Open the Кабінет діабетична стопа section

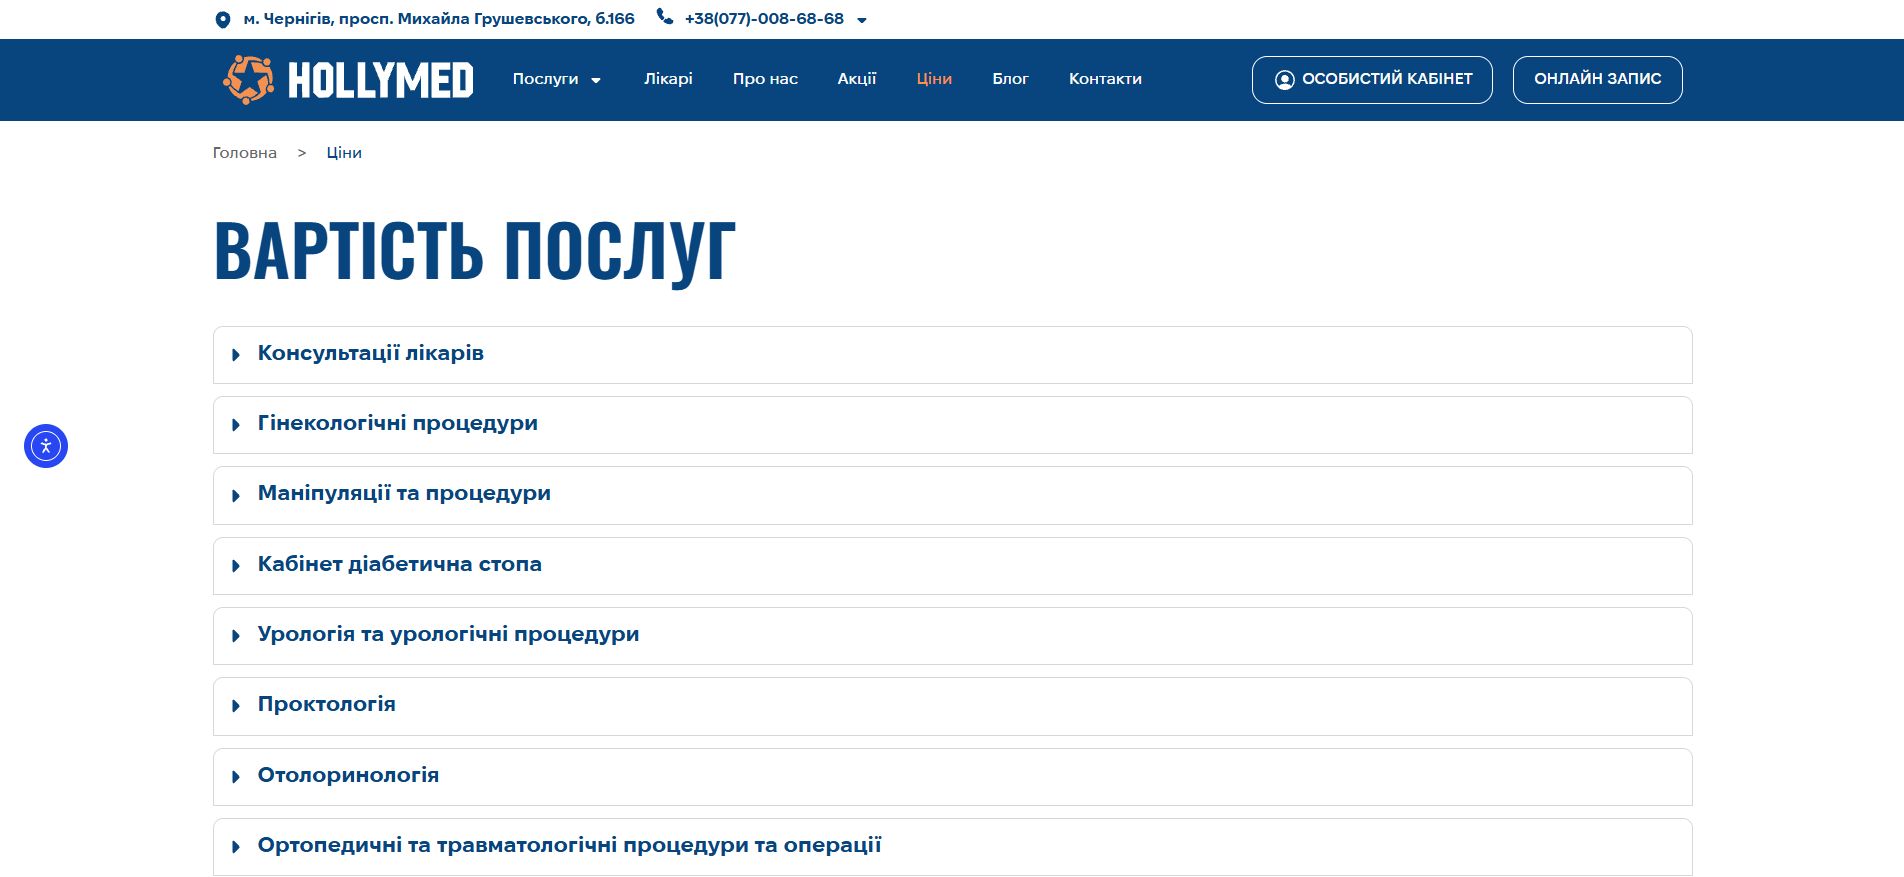(x=399, y=565)
